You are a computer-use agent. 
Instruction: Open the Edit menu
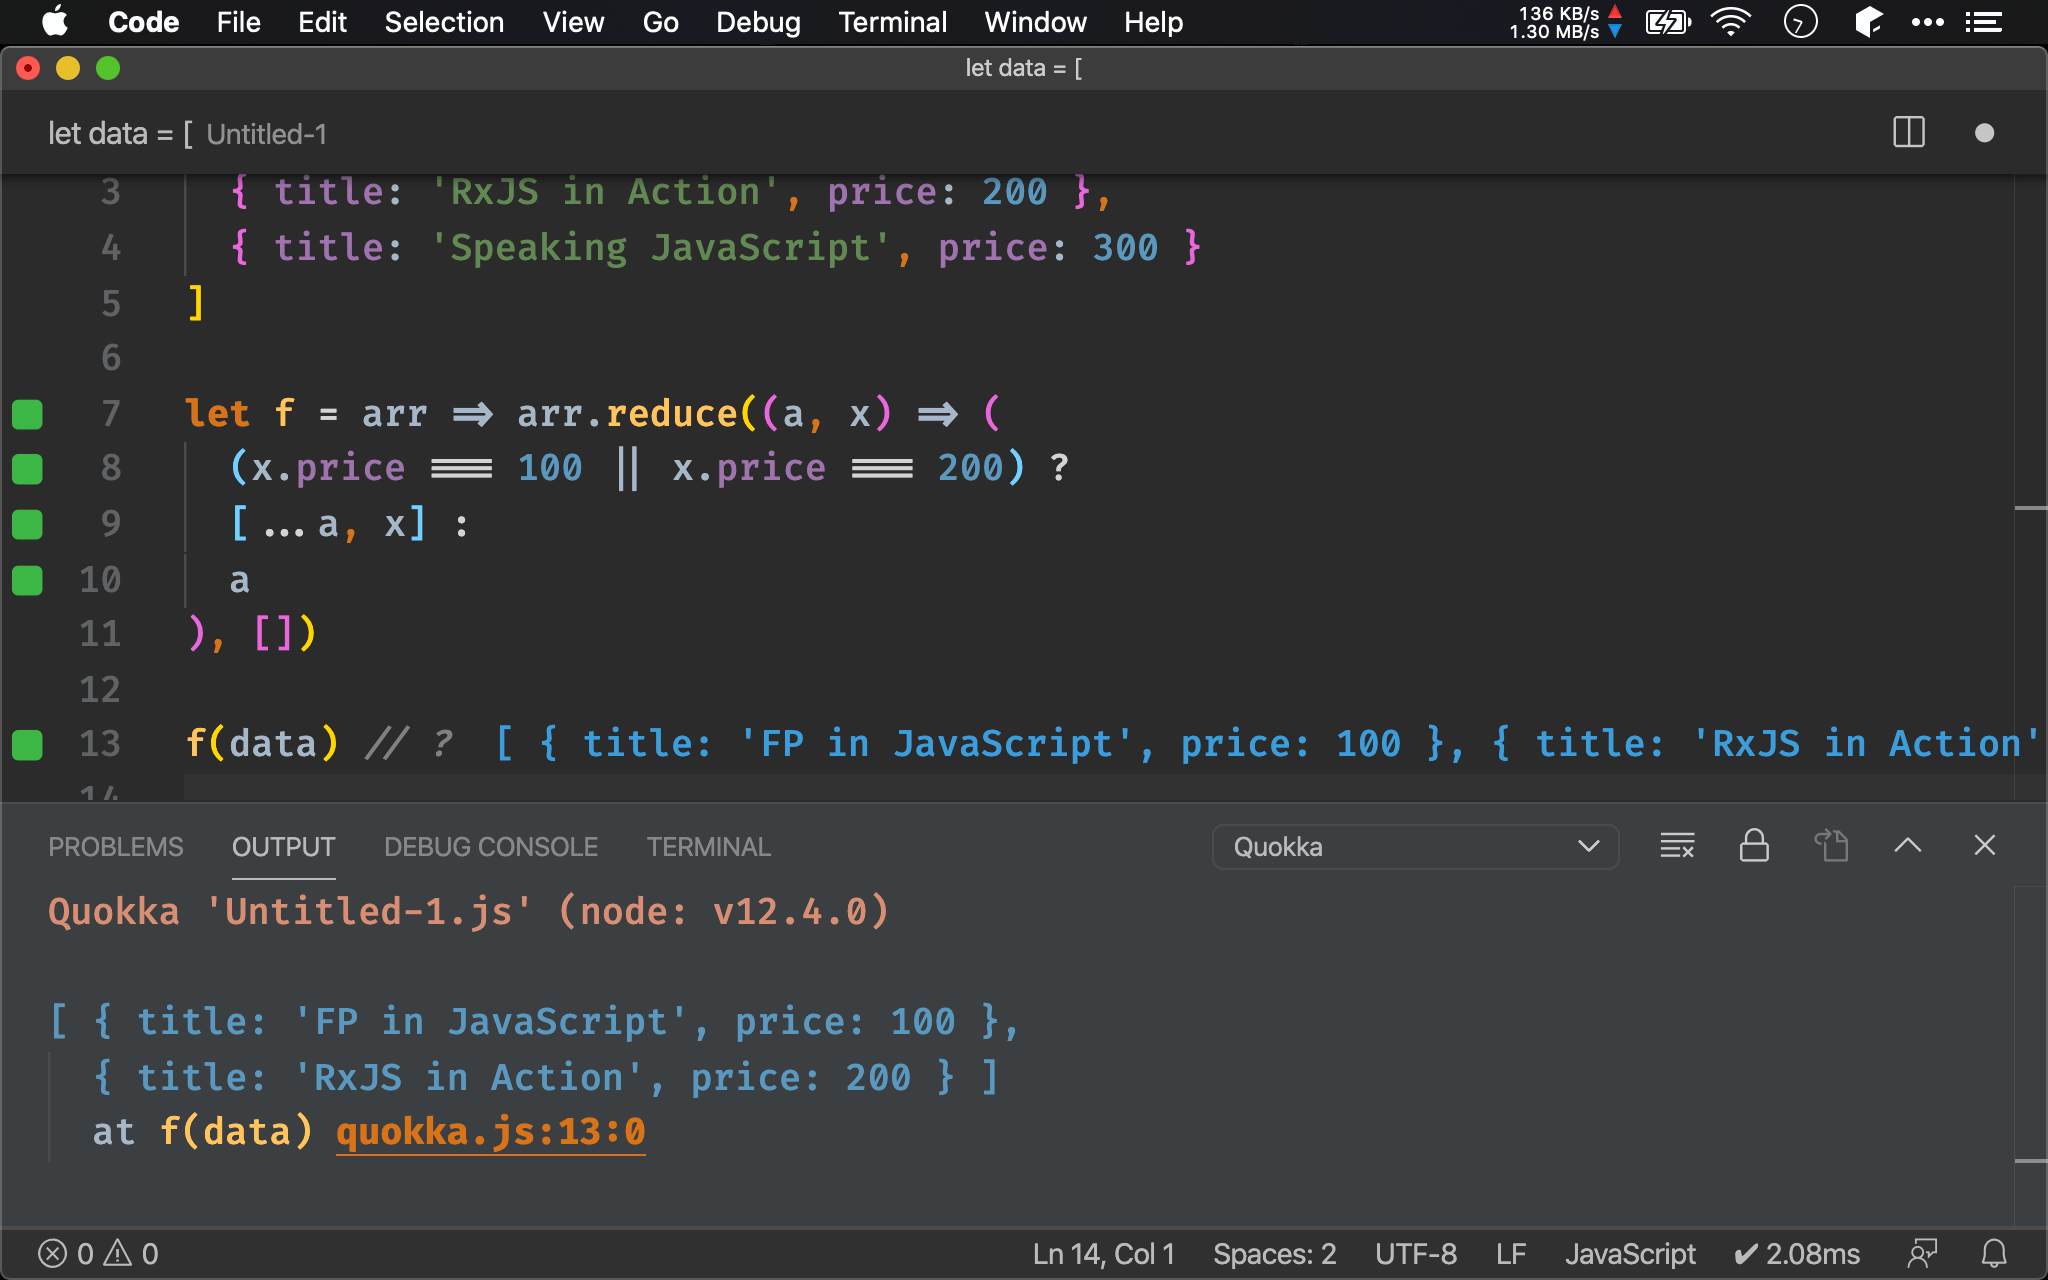[322, 22]
